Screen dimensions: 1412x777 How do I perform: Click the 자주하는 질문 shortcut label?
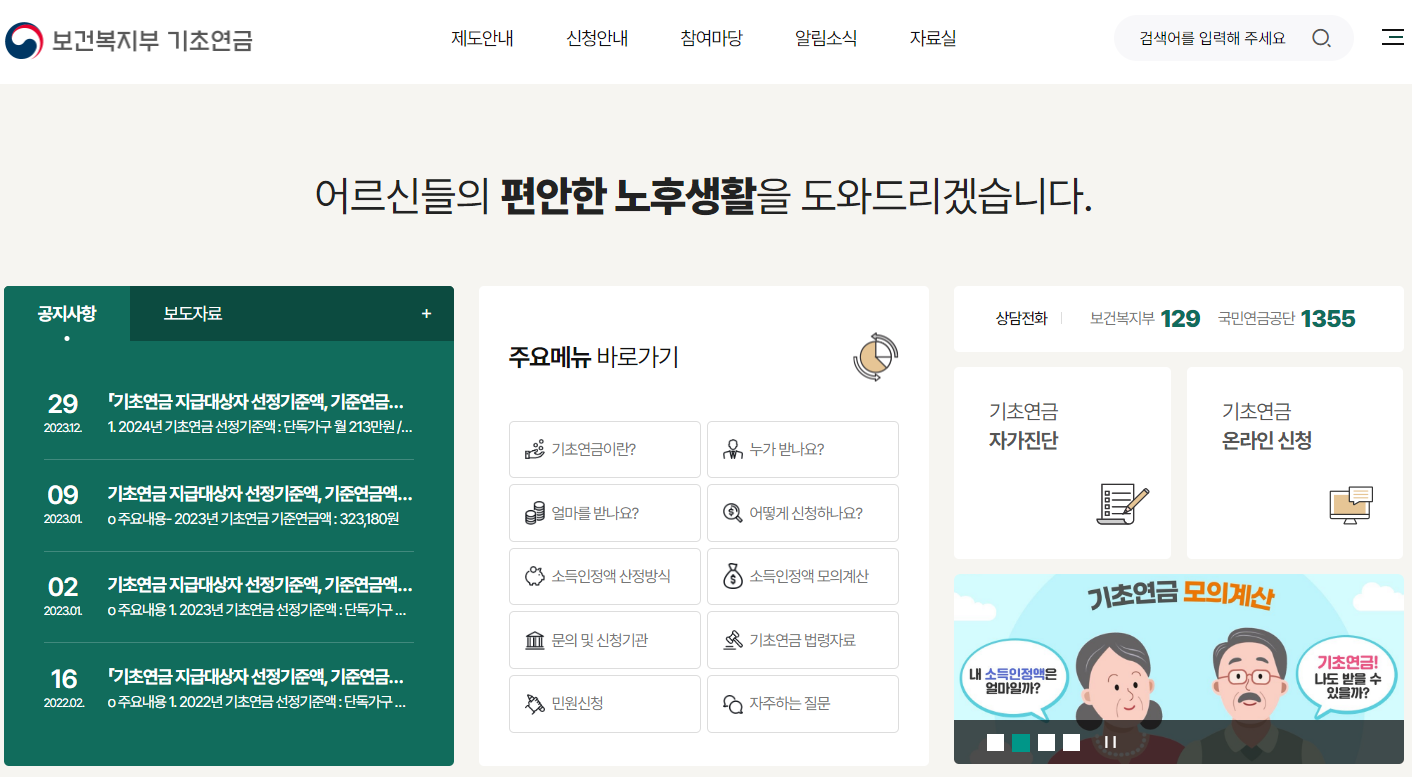[x=790, y=704]
